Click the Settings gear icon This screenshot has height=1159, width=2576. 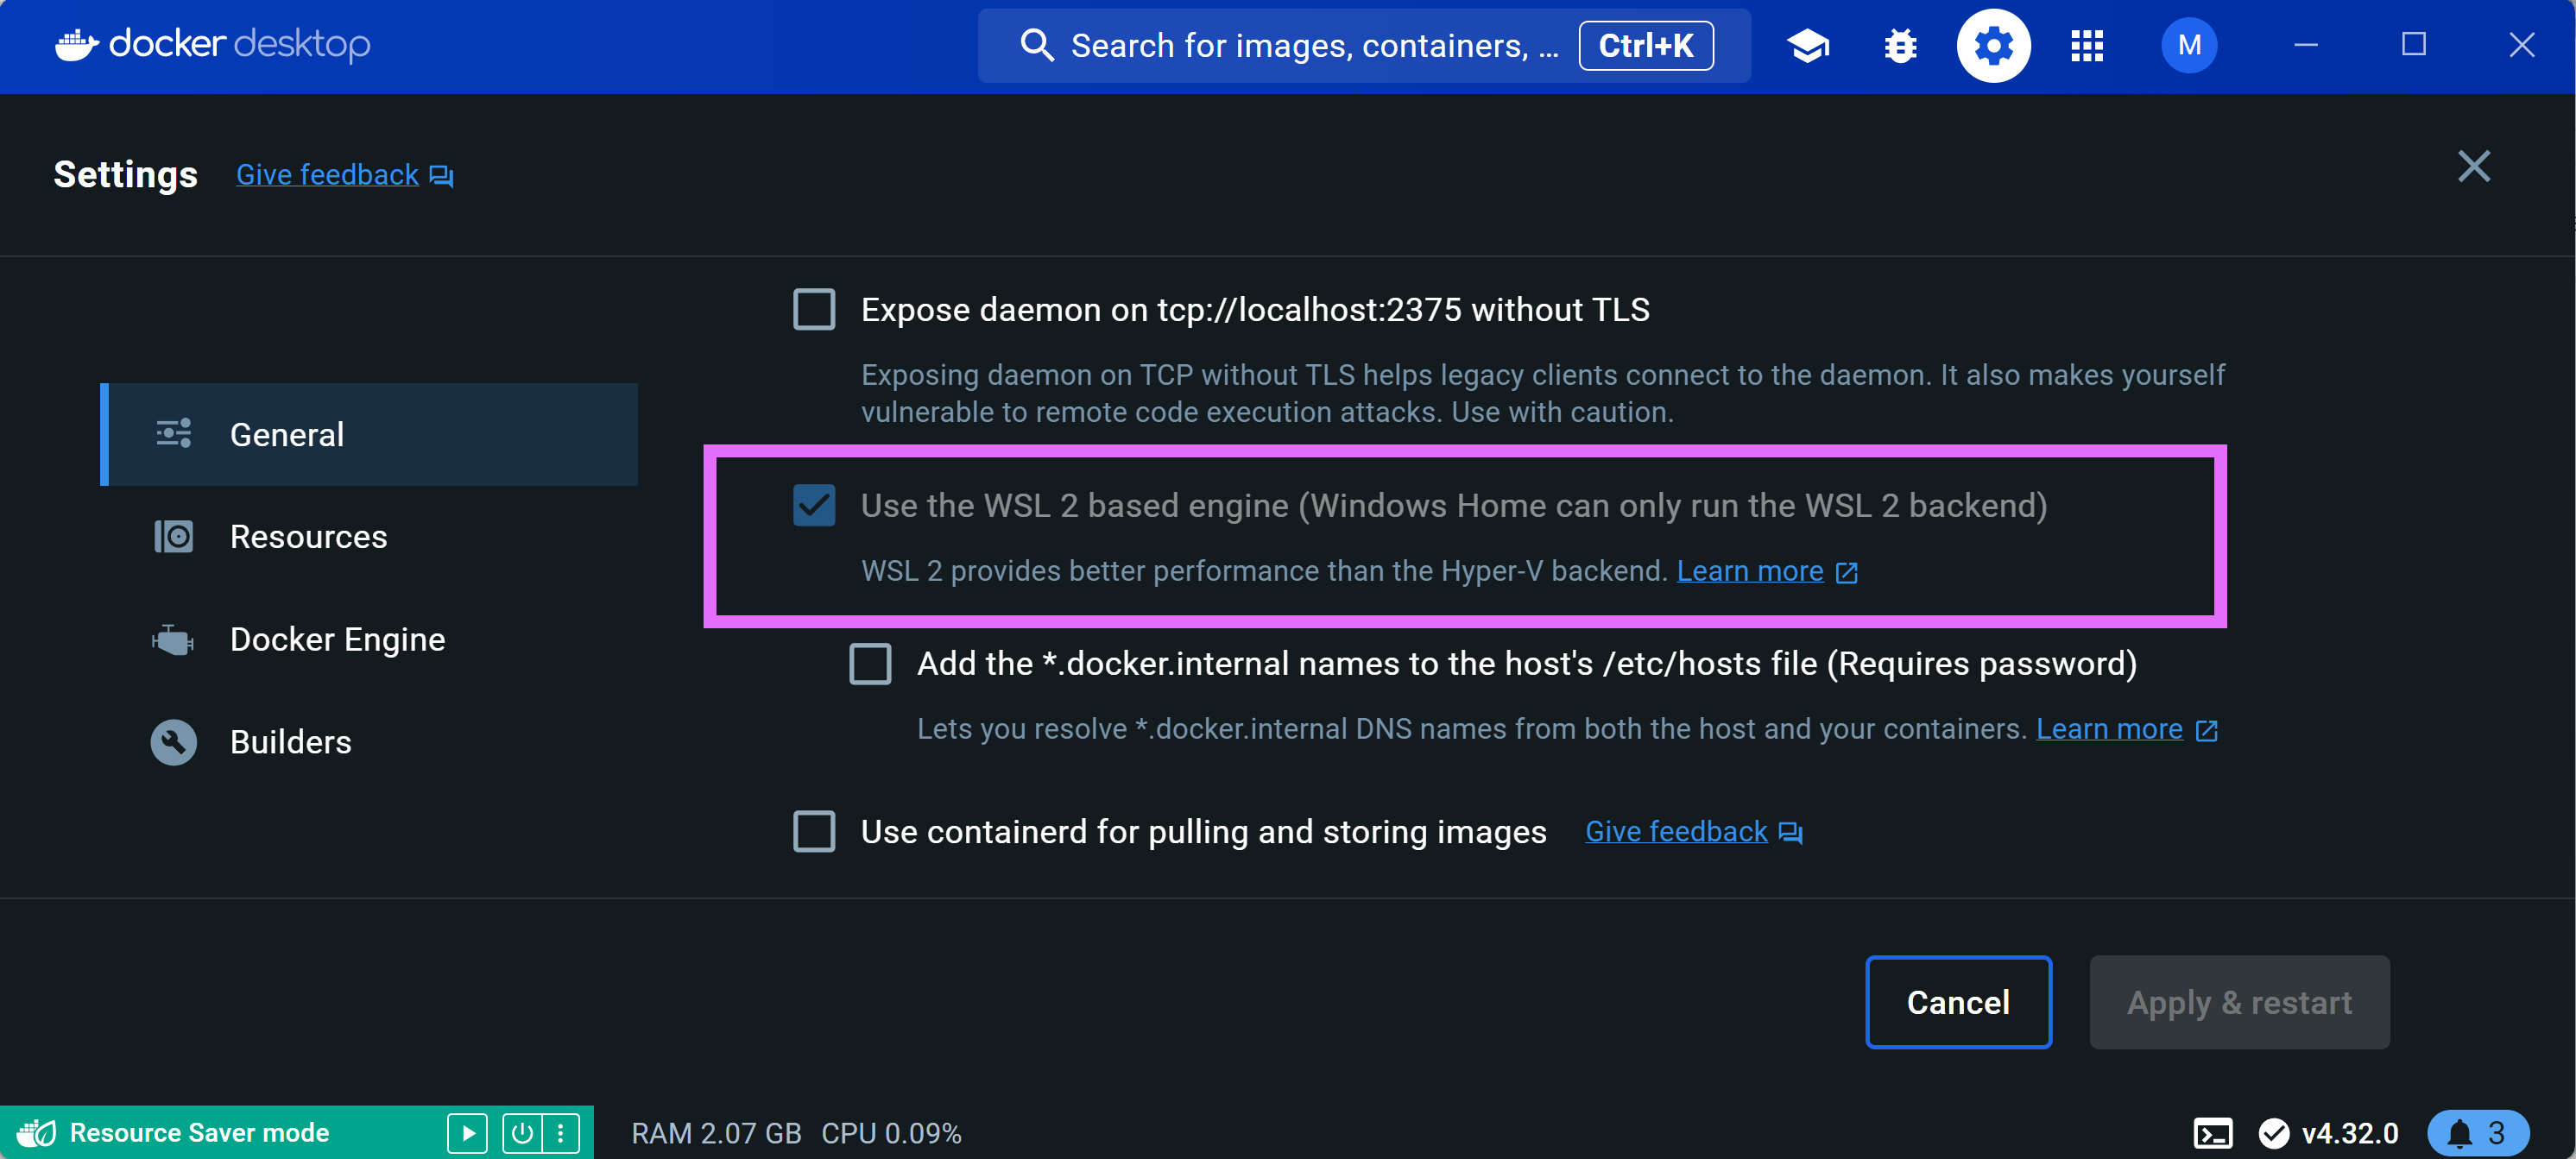pyautogui.click(x=1993, y=46)
